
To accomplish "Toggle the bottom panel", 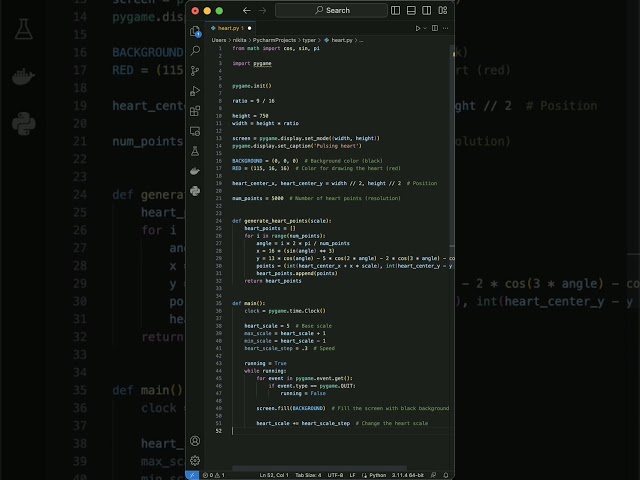I will 411,10.
